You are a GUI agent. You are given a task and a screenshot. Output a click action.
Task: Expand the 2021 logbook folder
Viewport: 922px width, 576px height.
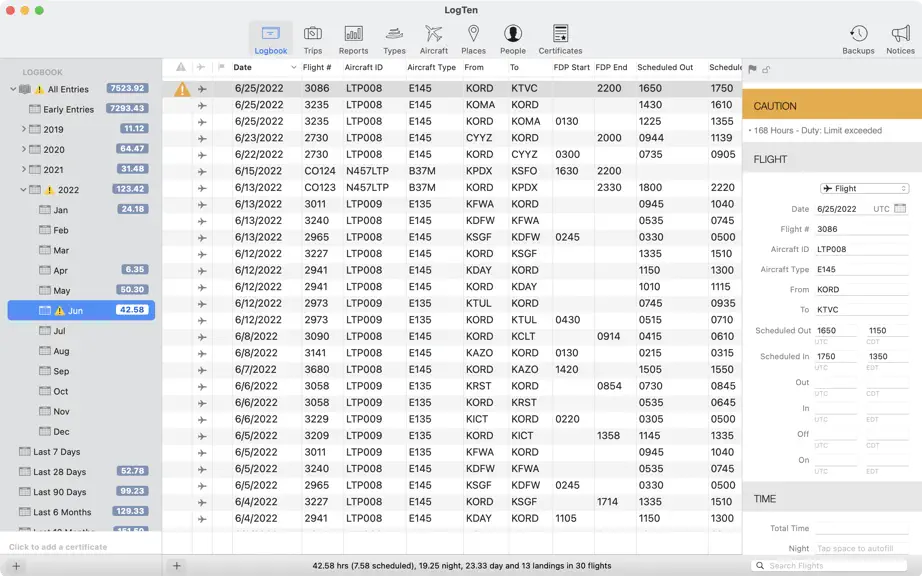point(24,169)
